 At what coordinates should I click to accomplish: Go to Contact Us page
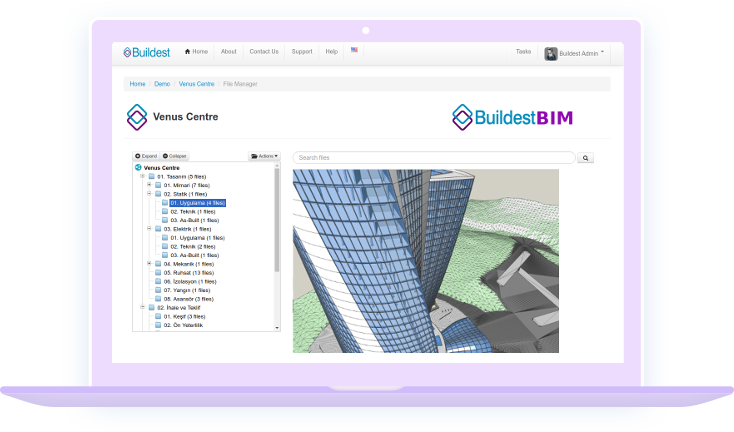264,51
